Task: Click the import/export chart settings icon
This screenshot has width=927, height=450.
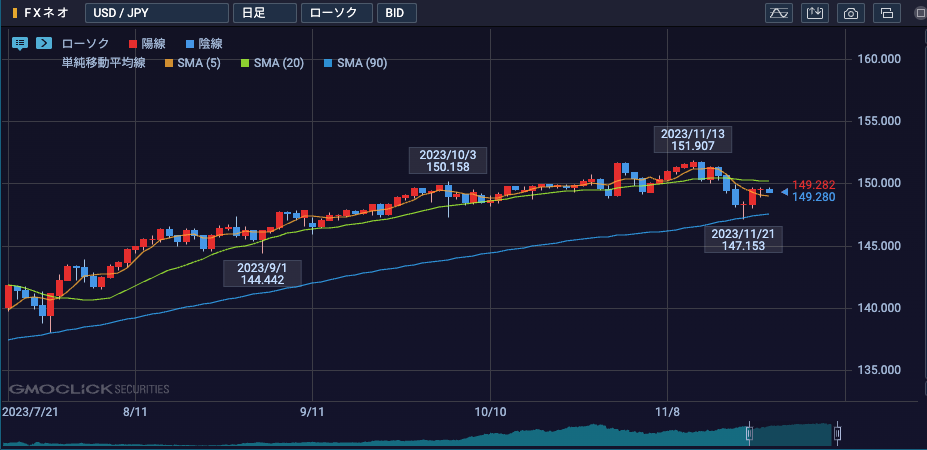Action: coord(815,13)
